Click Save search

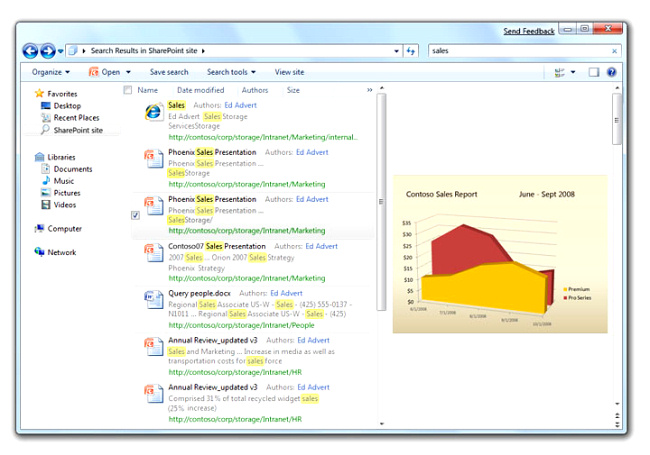169,72
